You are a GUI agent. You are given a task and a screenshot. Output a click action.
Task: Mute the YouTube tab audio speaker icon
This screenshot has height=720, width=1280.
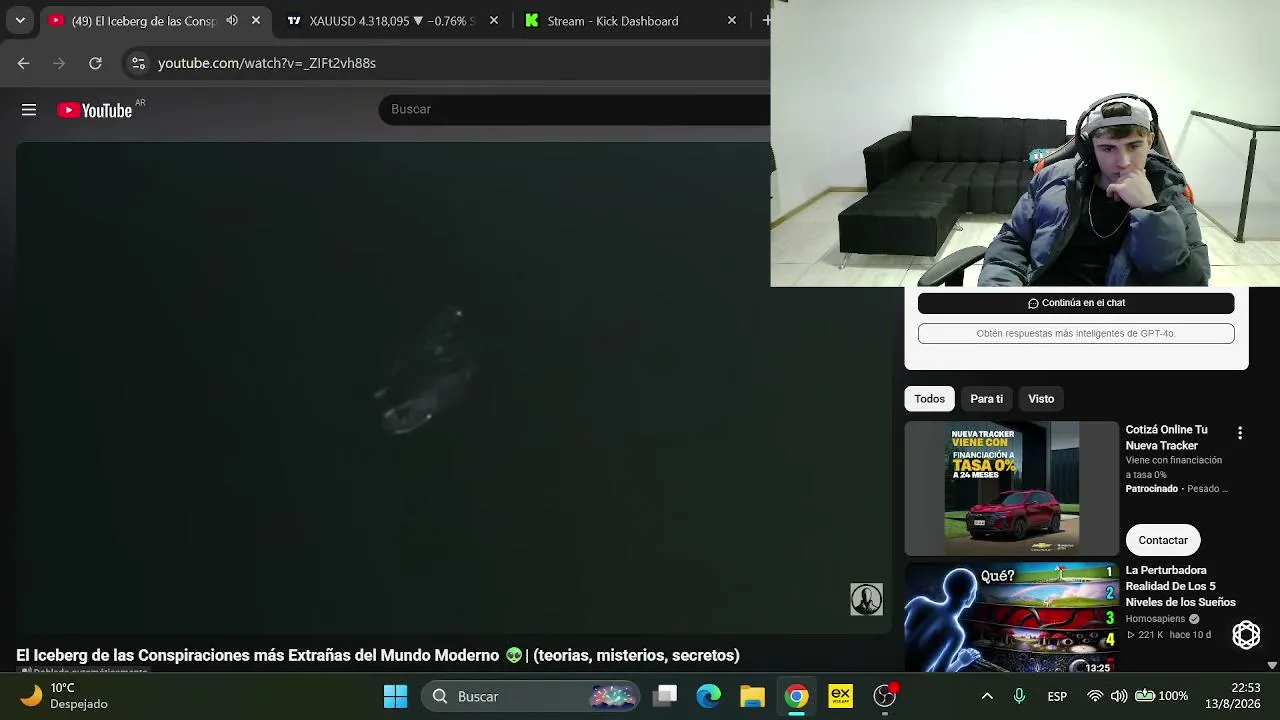tap(232, 21)
